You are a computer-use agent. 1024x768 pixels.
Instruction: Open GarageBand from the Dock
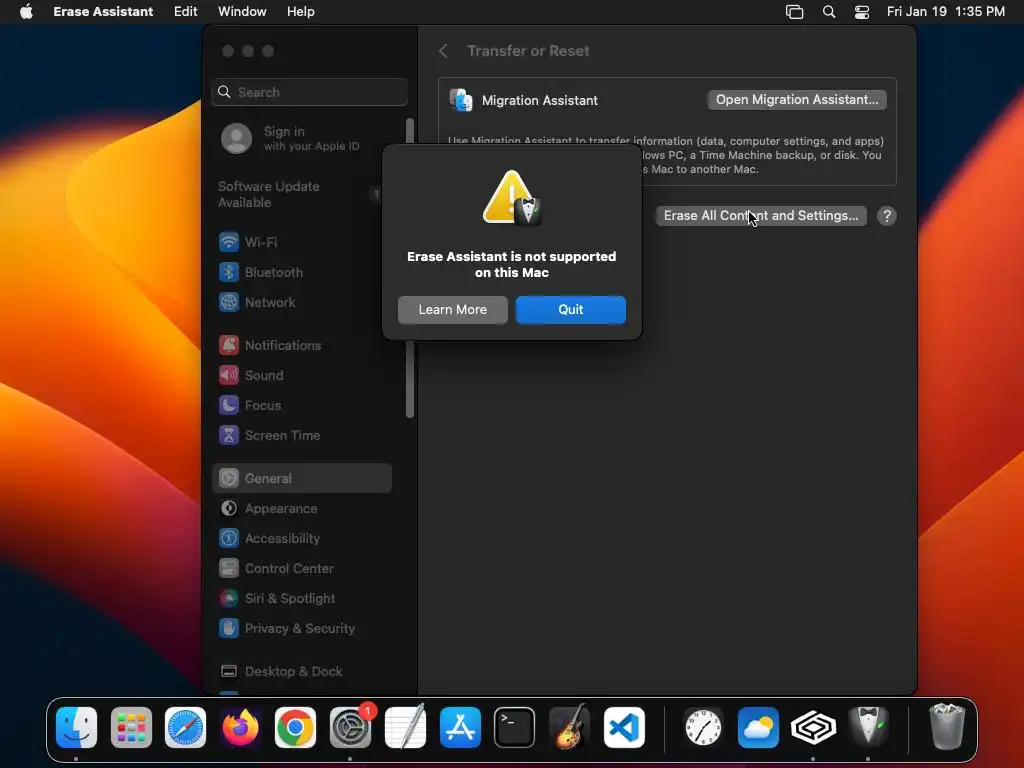569,726
